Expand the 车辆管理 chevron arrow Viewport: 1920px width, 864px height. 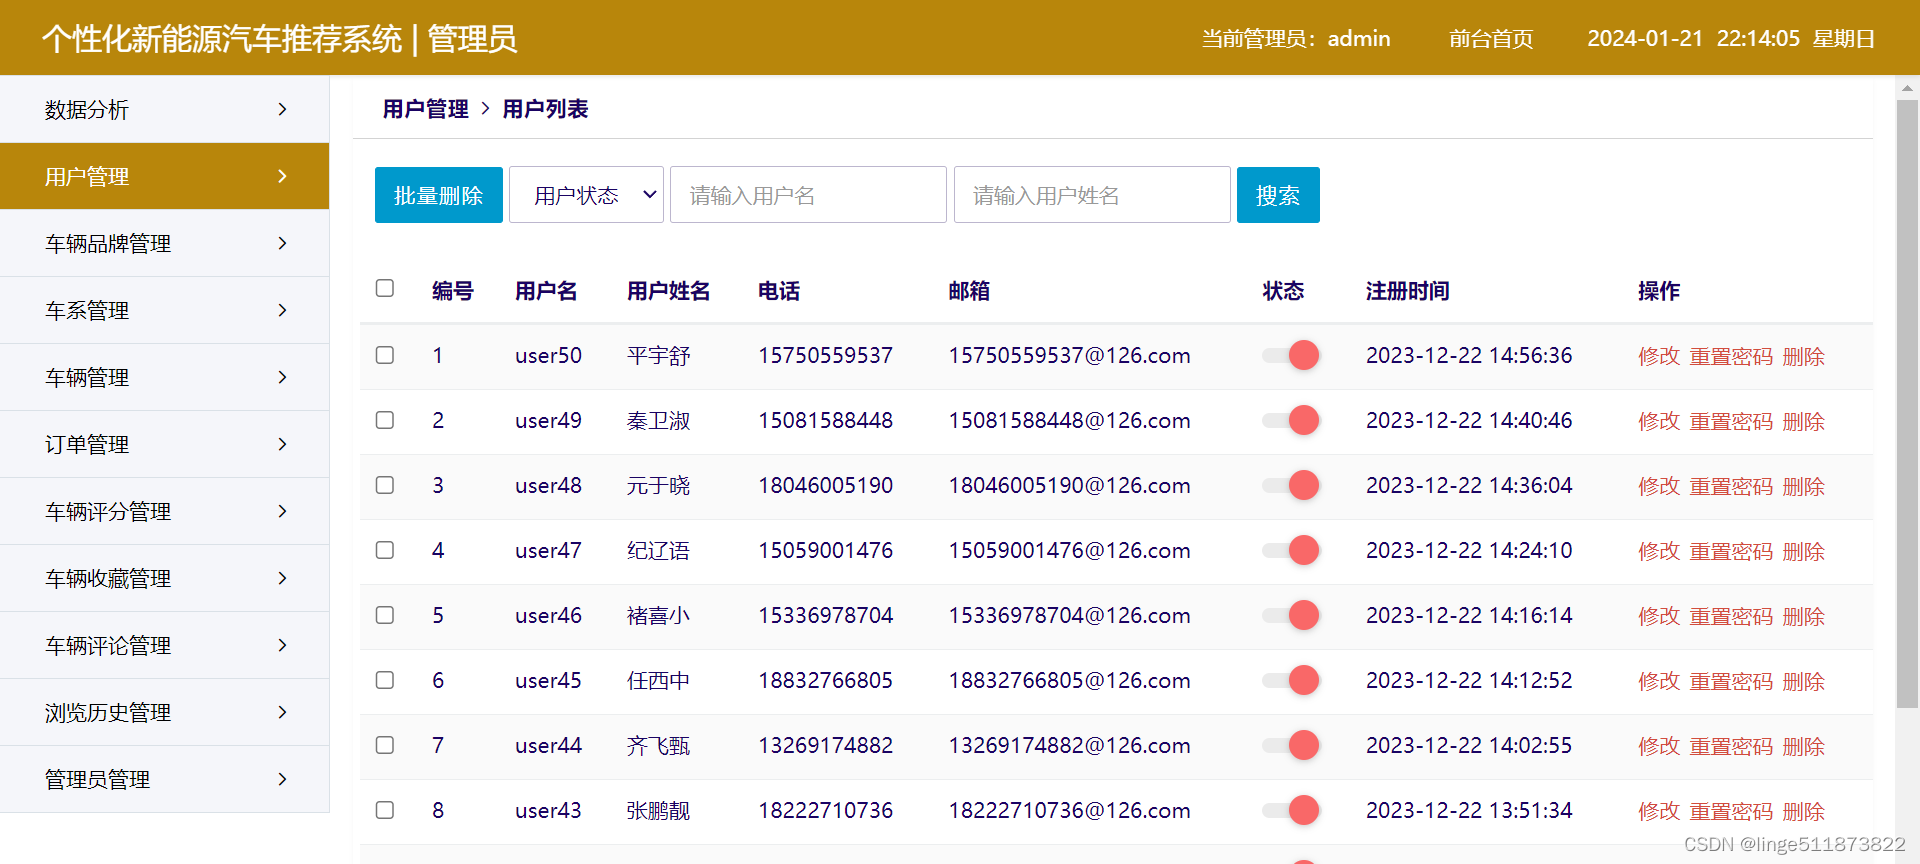(282, 377)
